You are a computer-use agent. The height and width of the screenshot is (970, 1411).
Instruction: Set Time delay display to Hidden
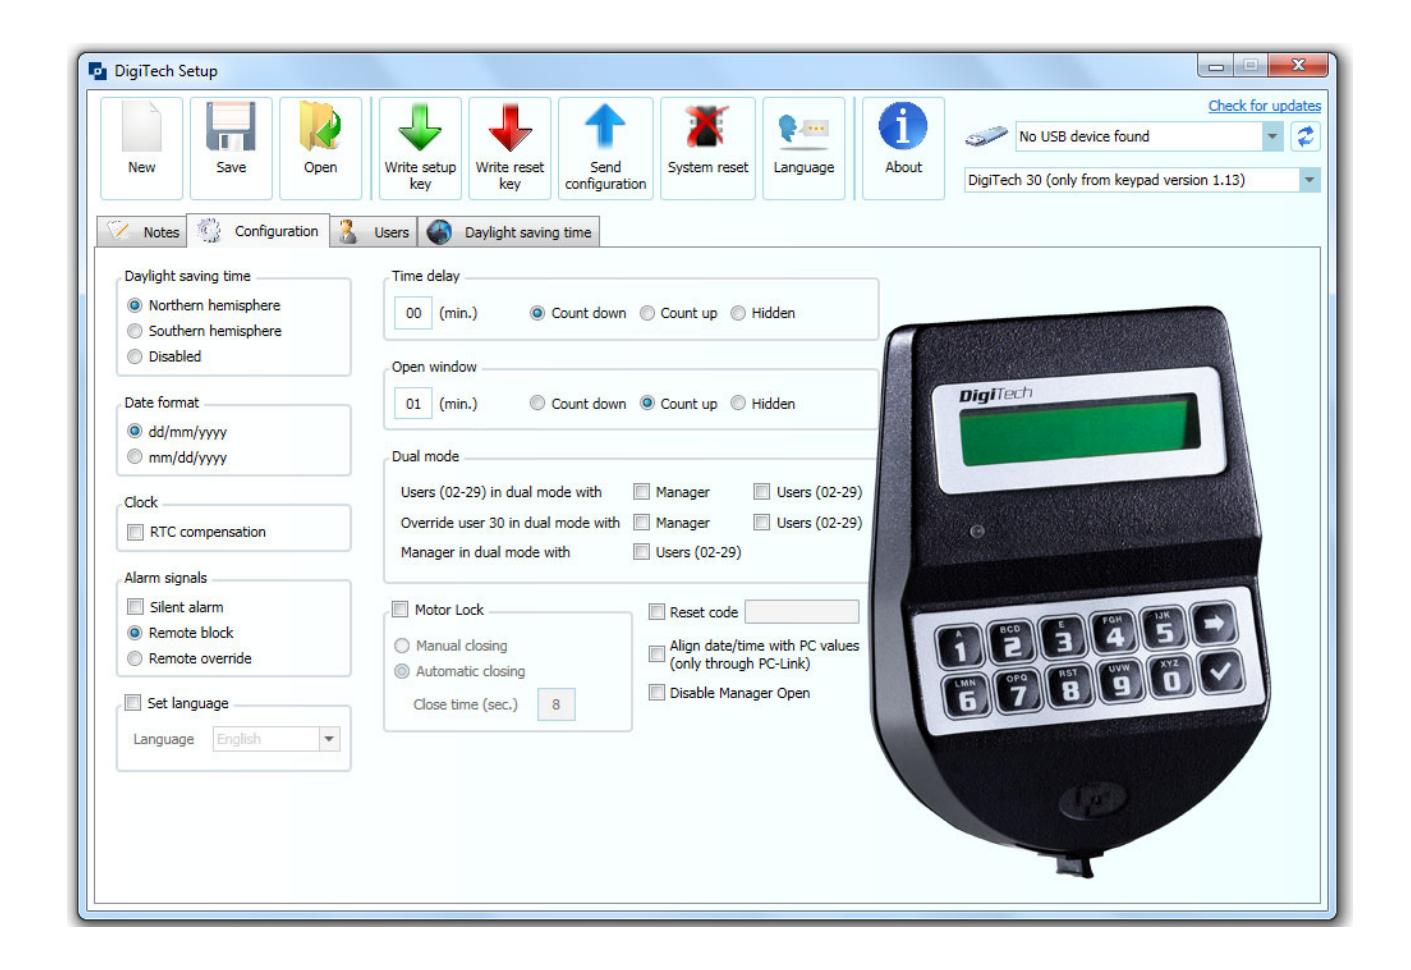(x=738, y=313)
